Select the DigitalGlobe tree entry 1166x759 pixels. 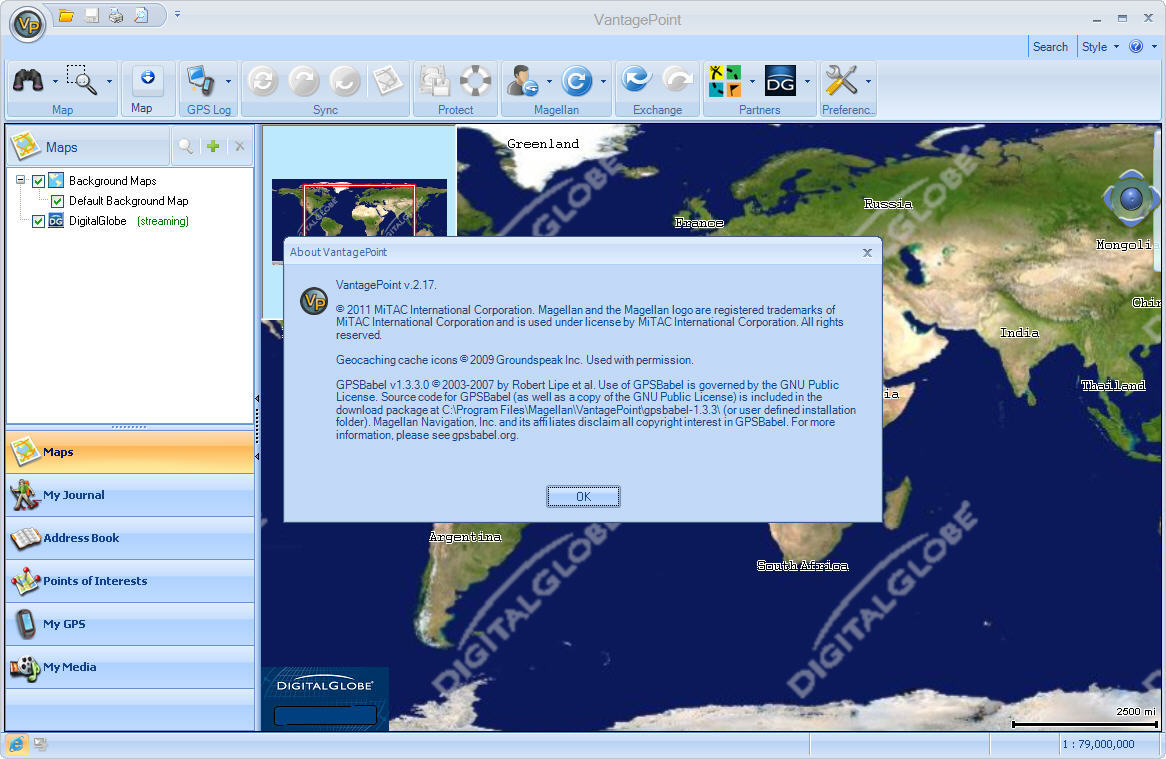(x=97, y=221)
